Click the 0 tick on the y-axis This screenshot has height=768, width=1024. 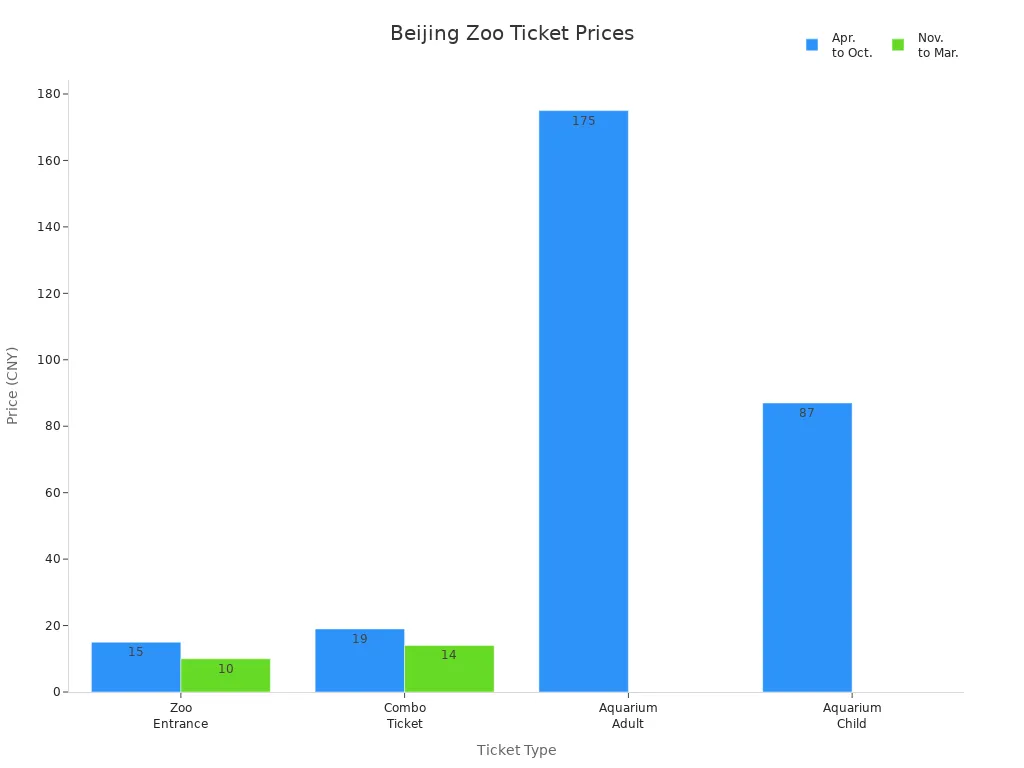click(x=57, y=692)
